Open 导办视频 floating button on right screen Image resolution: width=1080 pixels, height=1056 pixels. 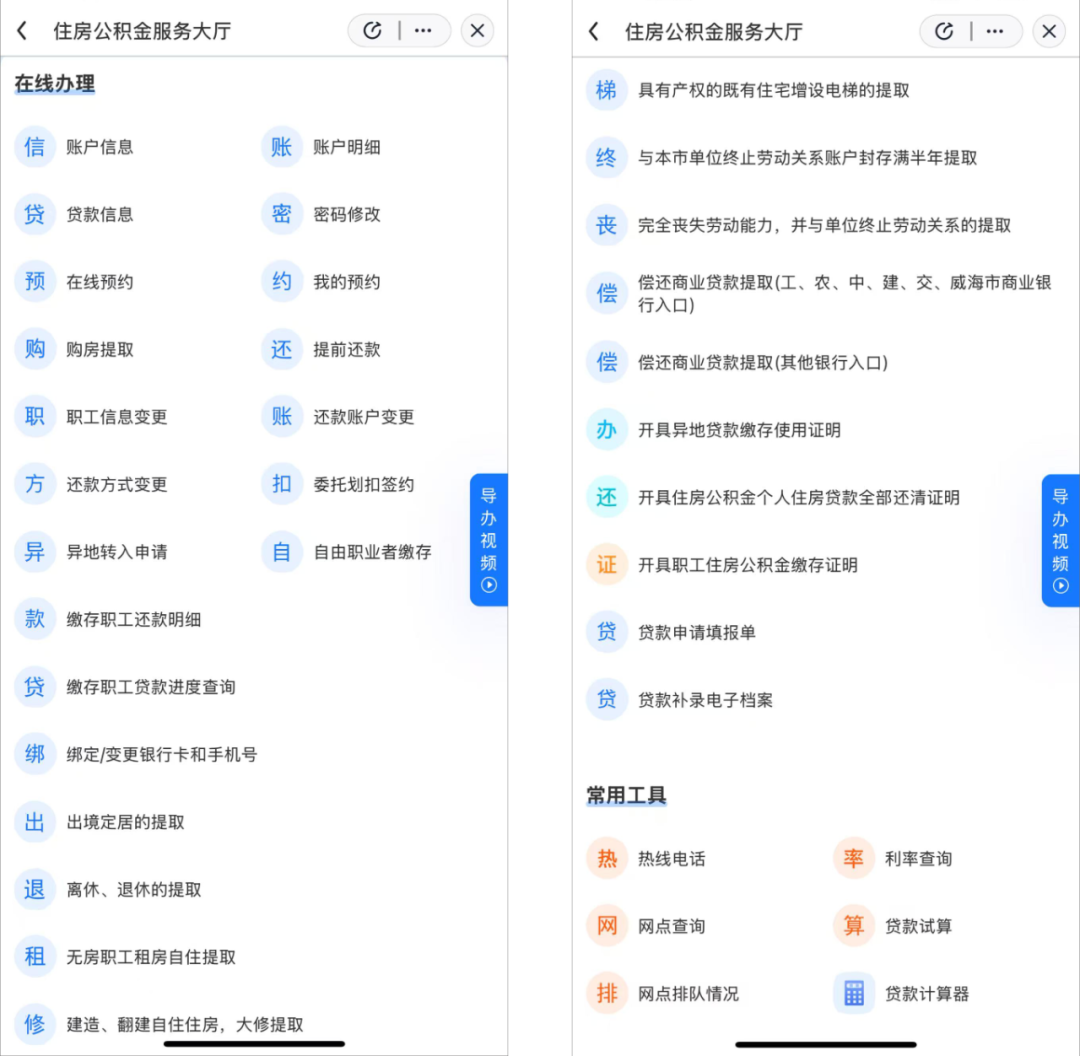pos(1061,541)
